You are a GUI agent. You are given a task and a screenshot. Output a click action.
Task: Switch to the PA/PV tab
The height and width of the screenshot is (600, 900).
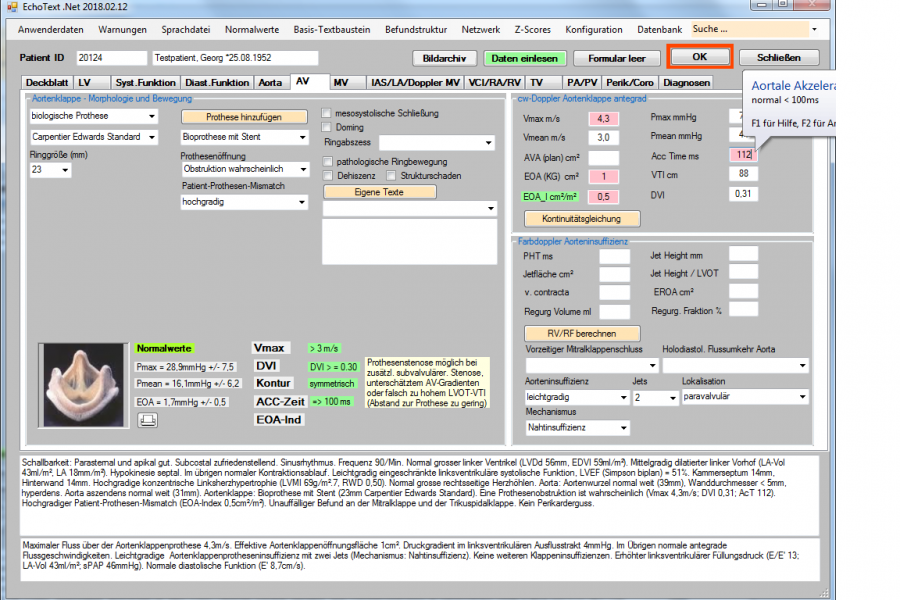[x=582, y=83]
